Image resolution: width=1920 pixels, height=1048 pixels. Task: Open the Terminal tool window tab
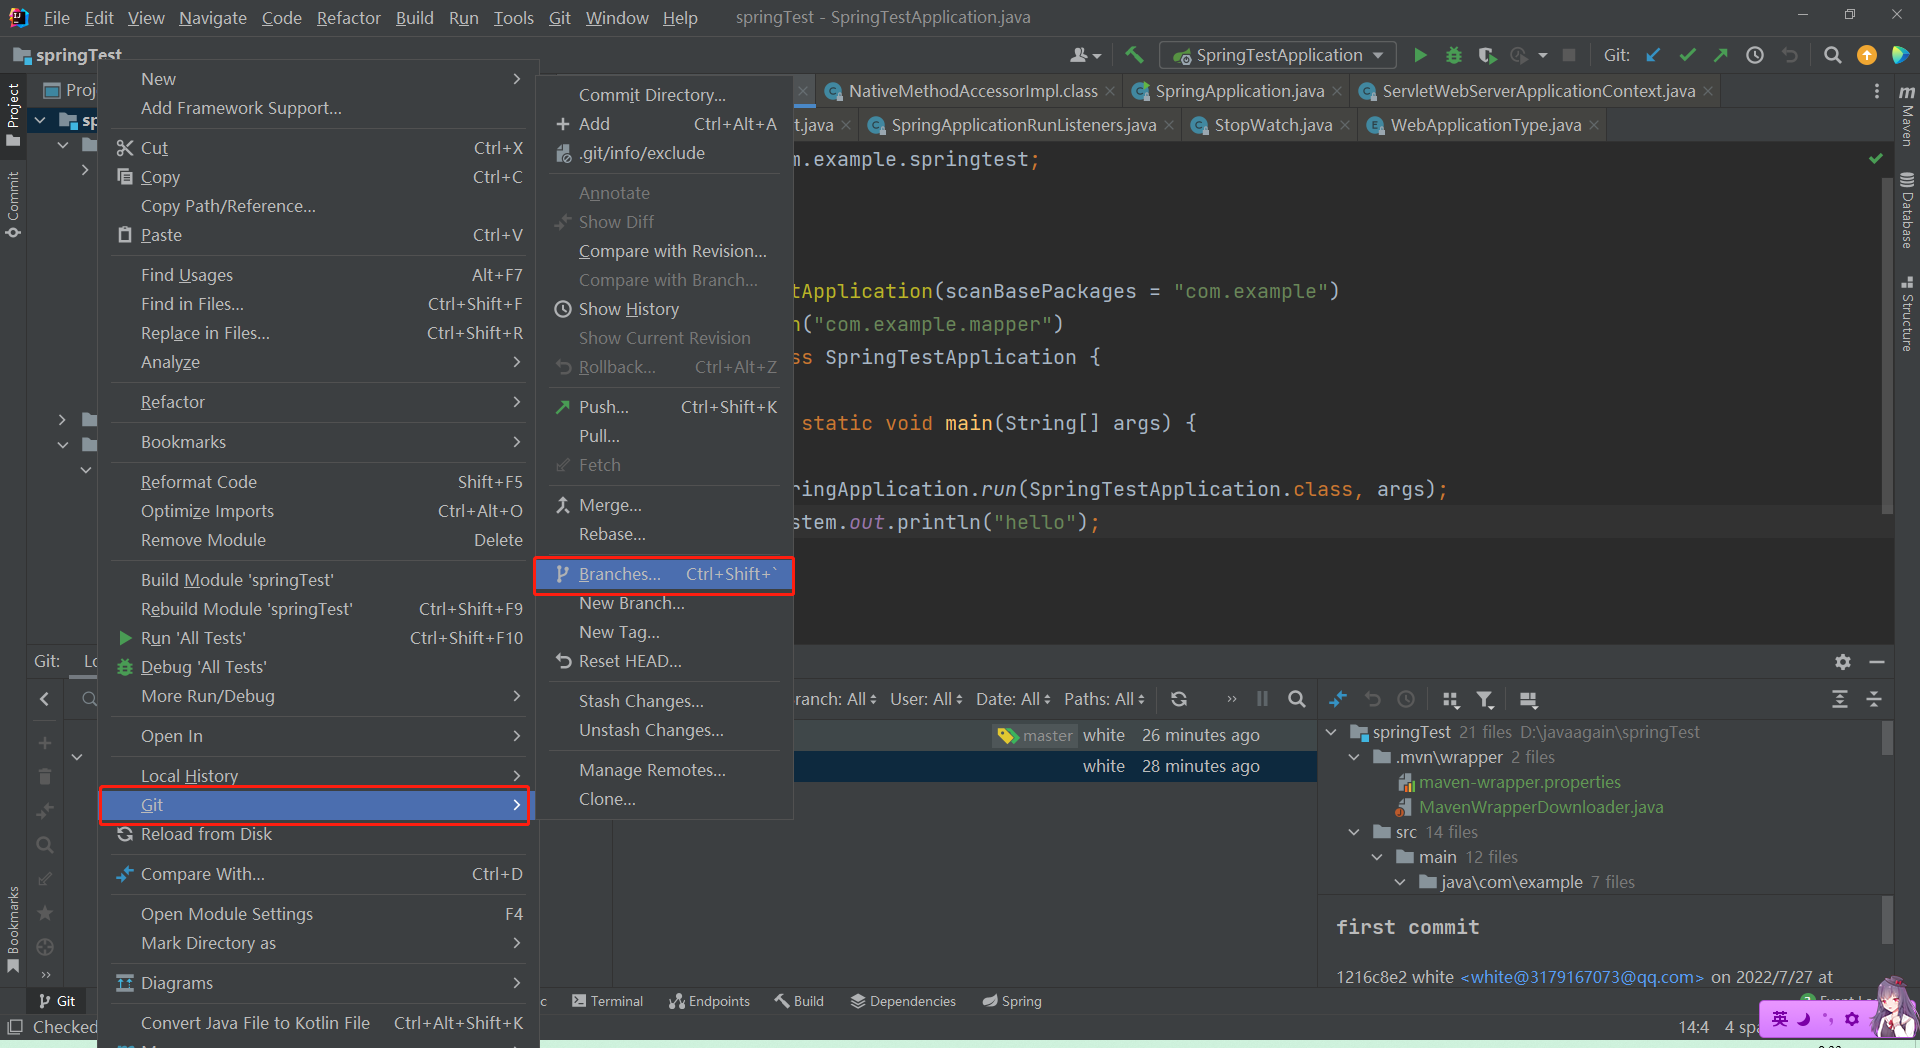point(607,1001)
